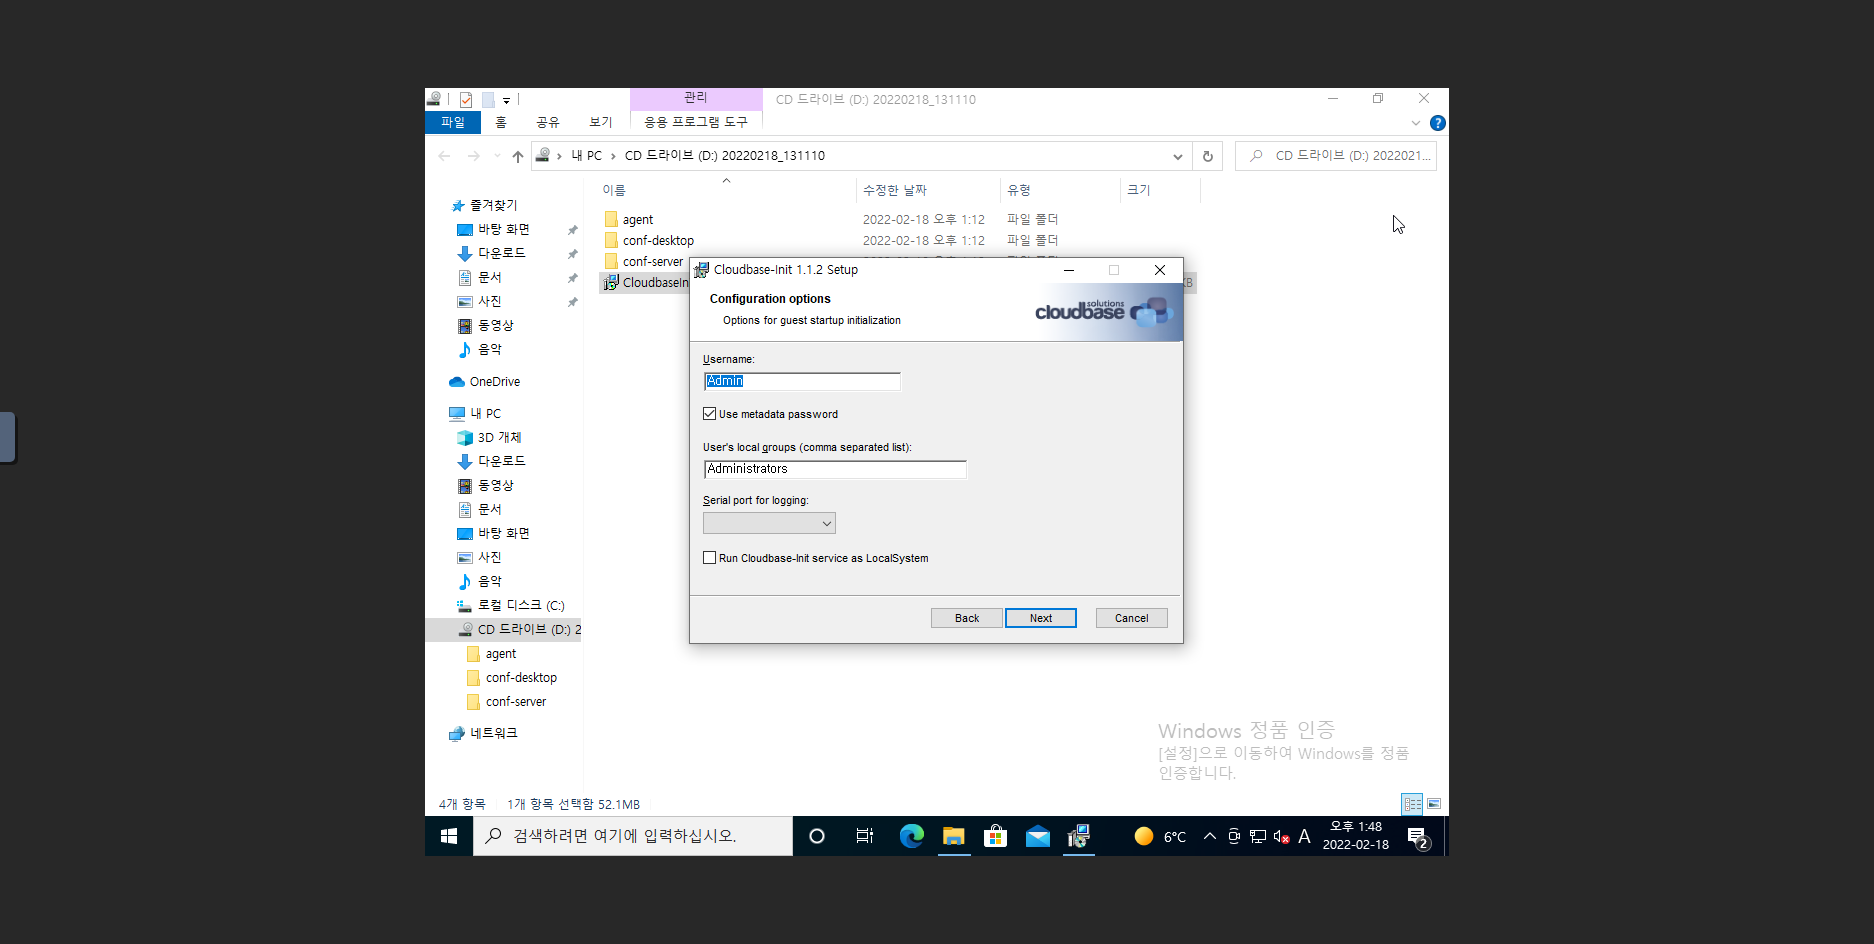Sort files by 이름 column header
Screen dimensions: 1874x944
727,190
